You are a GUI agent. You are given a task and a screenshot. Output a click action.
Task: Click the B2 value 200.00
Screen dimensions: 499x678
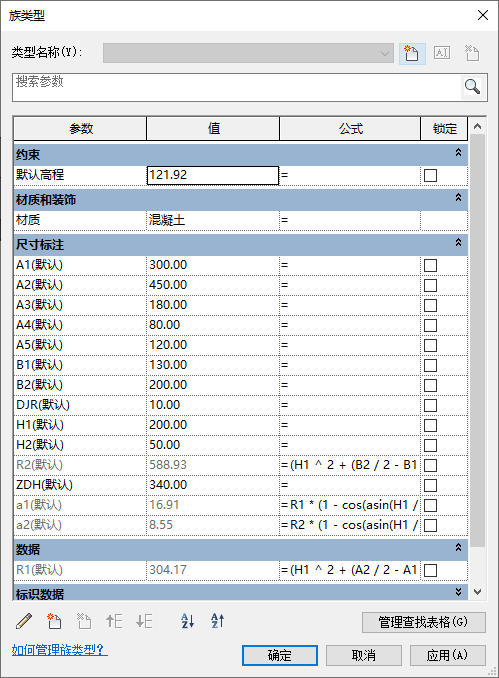(213, 385)
